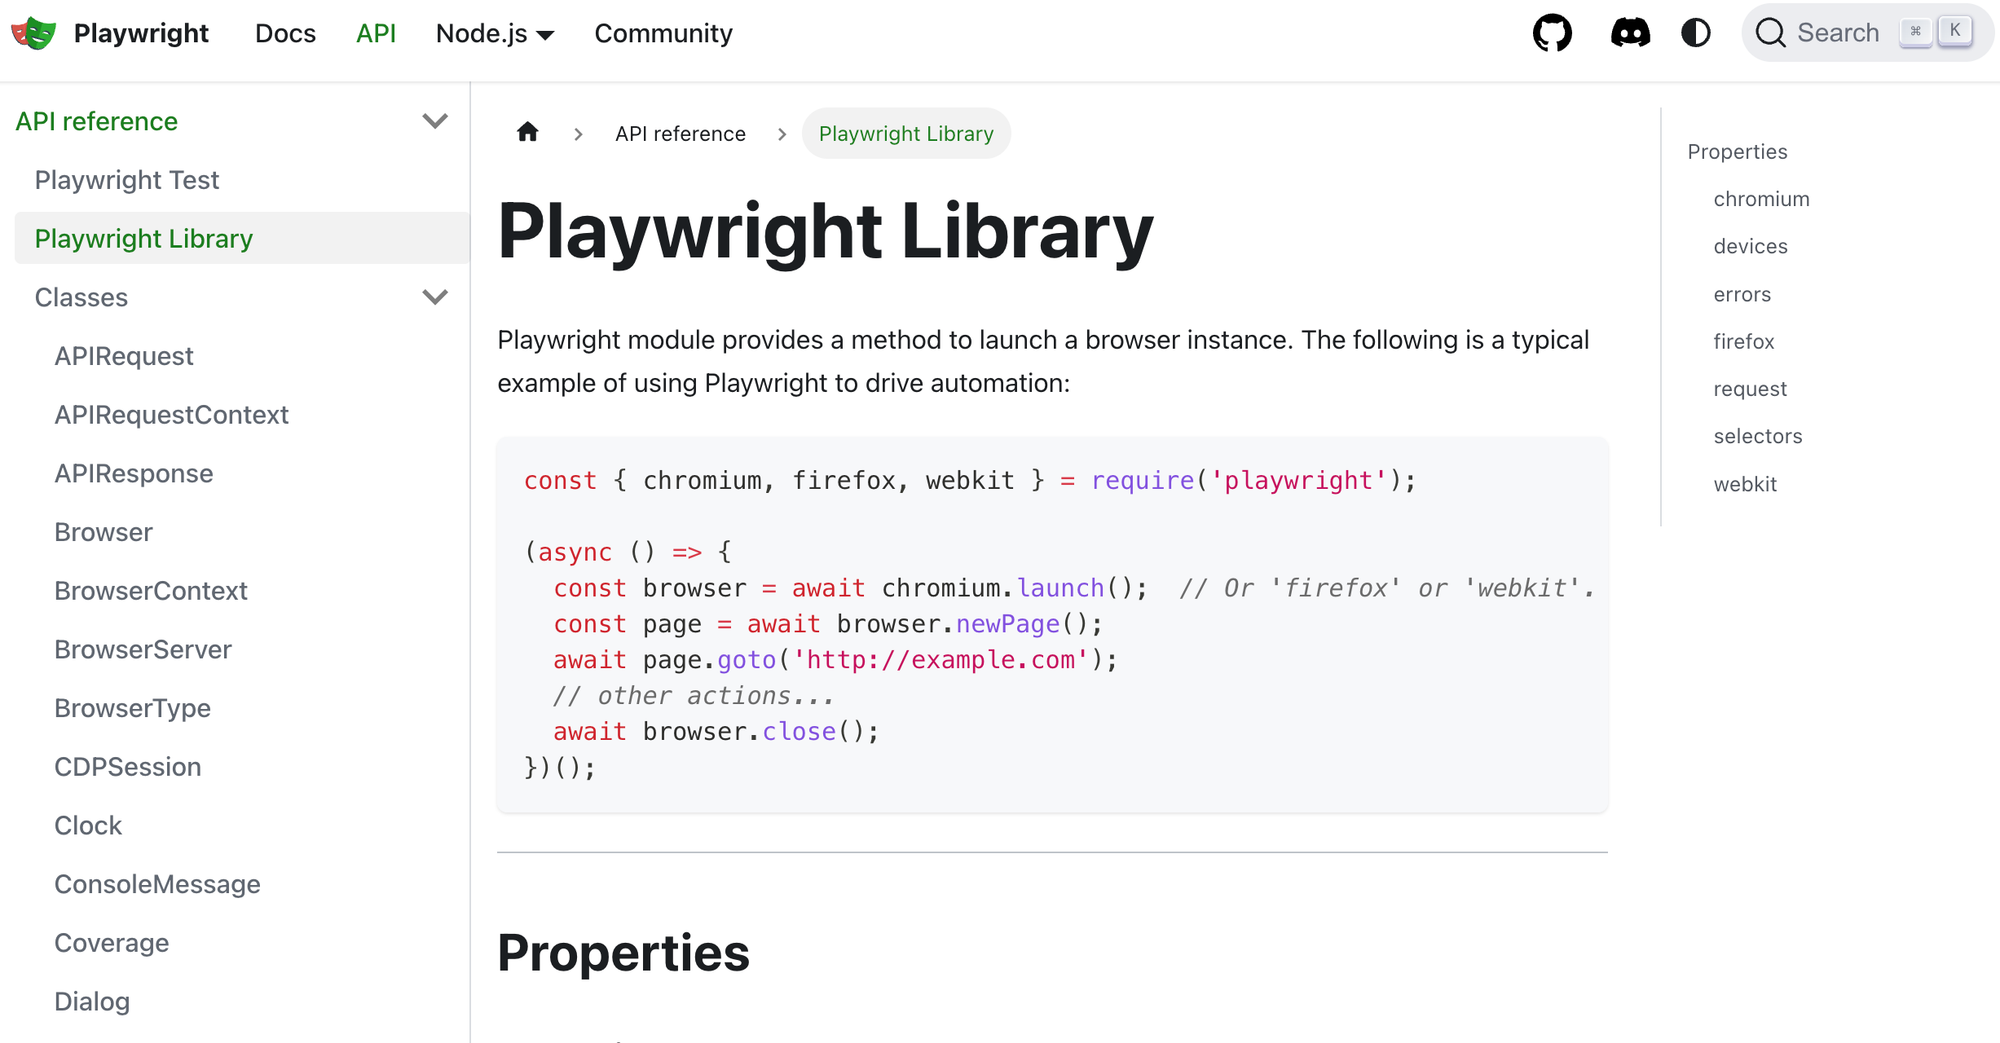Open Playwright Test in the sidebar
The height and width of the screenshot is (1043, 2000).
(x=127, y=180)
